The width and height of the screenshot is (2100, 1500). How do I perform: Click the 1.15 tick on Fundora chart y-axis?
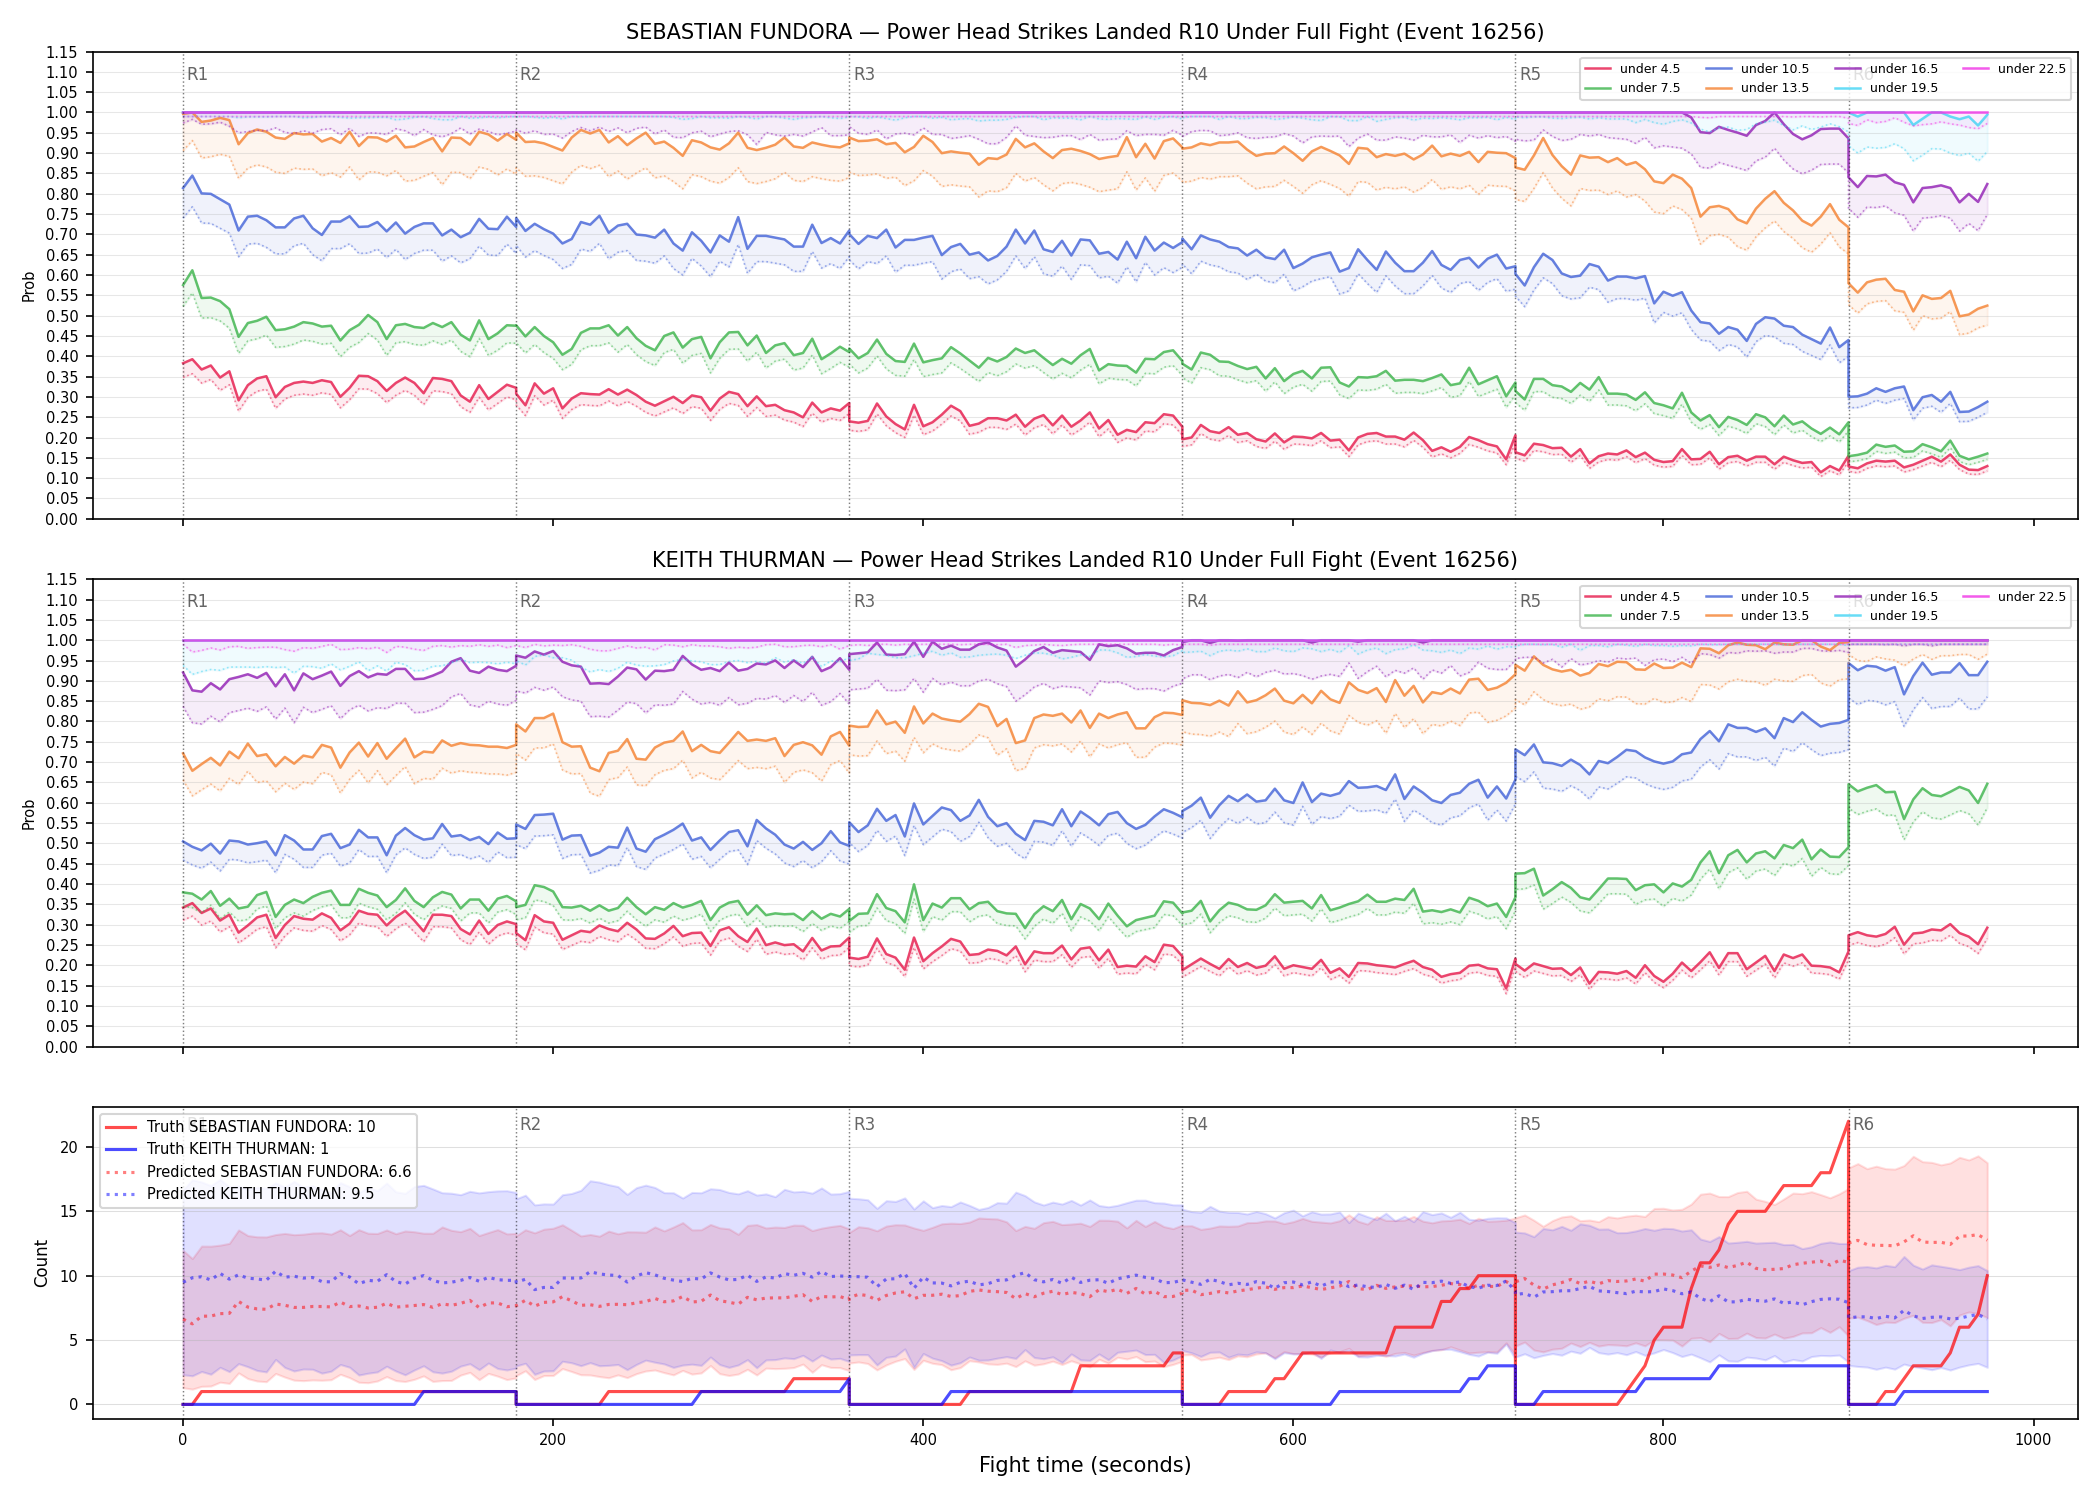pyautogui.click(x=62, y=52)
